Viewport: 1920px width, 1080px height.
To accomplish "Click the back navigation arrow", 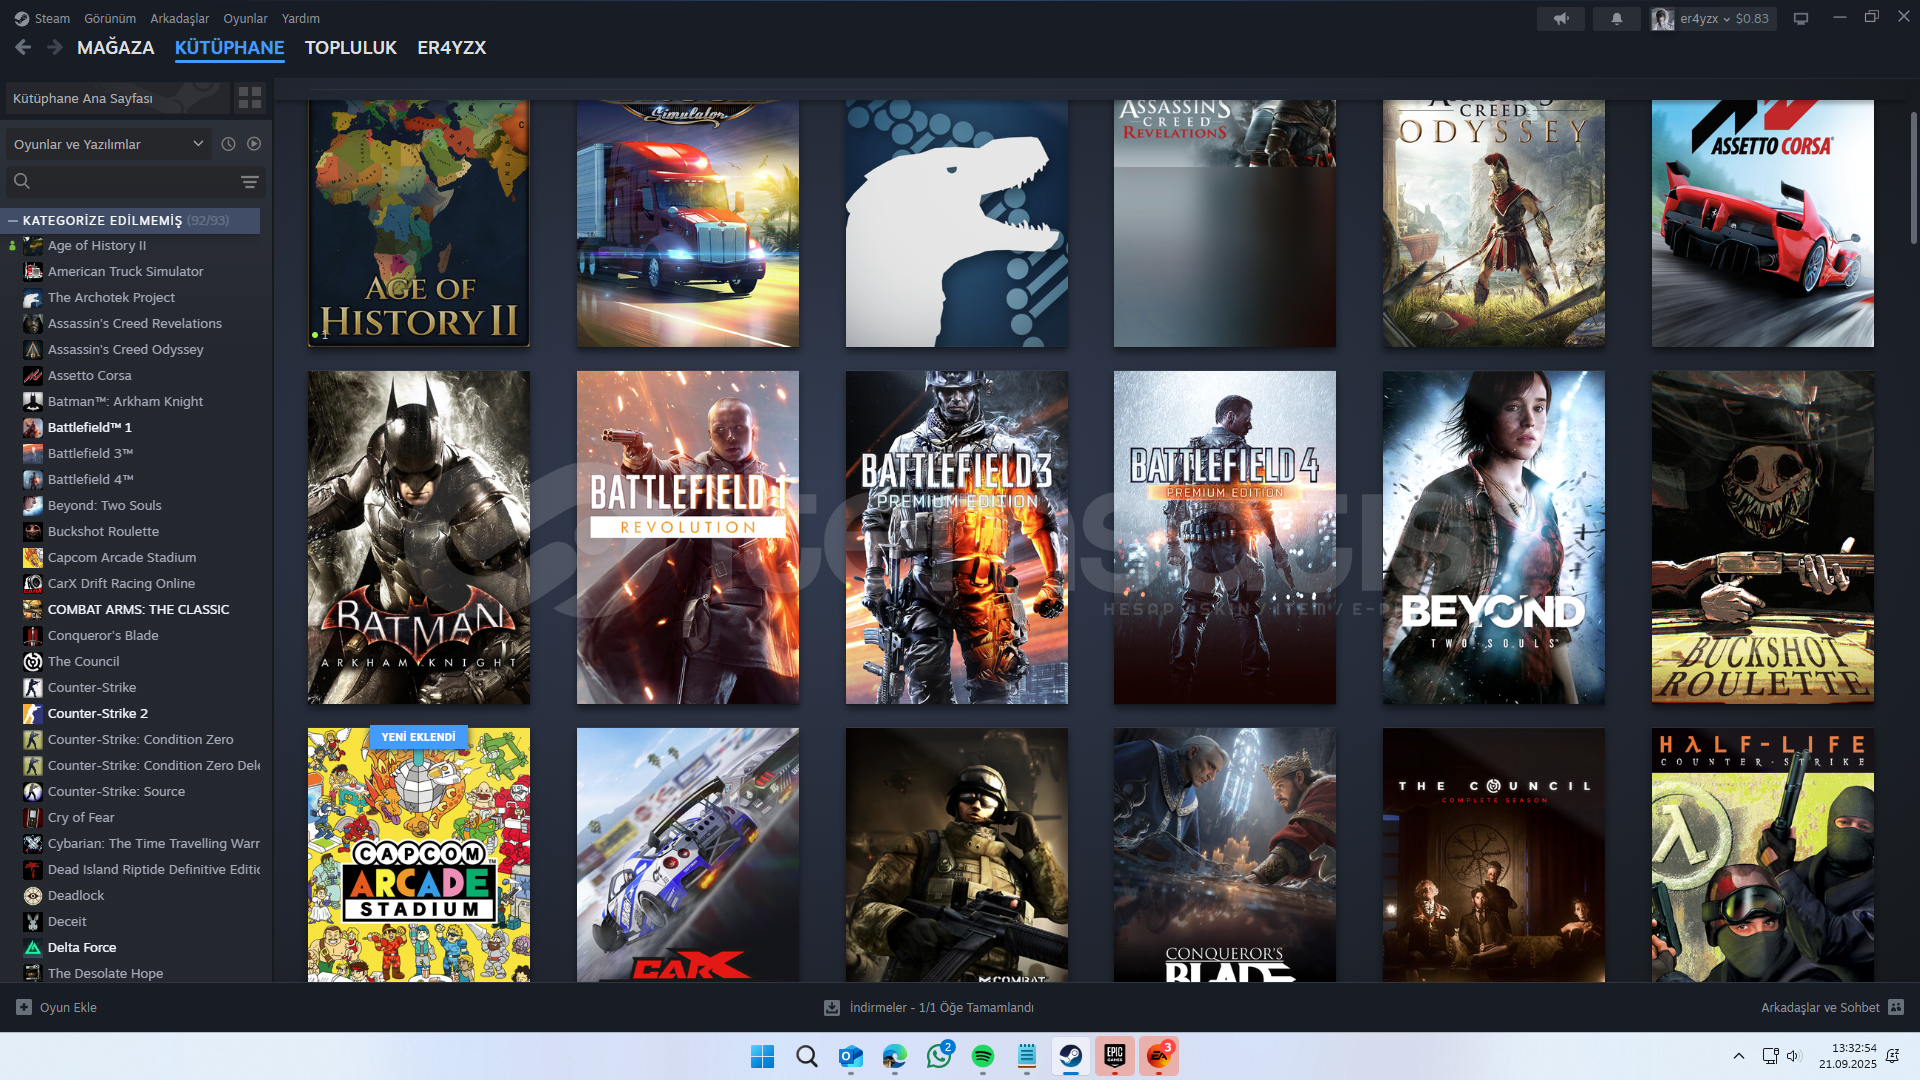I will pyautogui.click(x=23, y=47).
